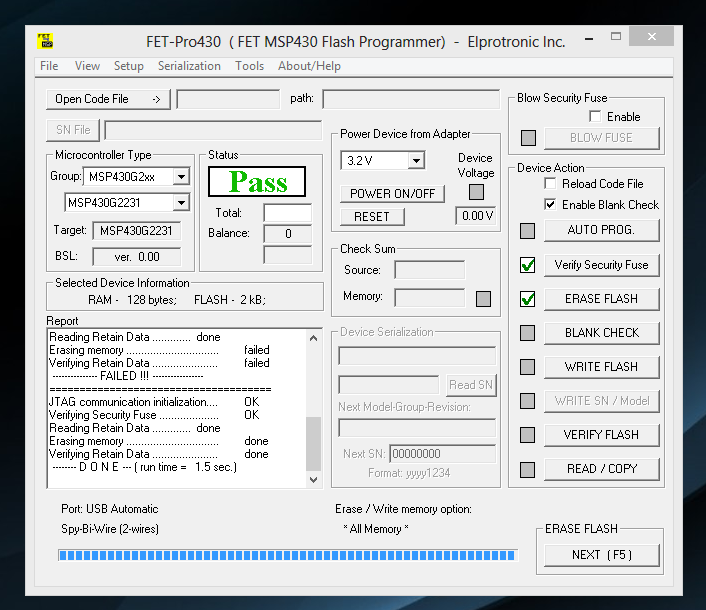Click the Report scrollbar thumb

point(313,443)
